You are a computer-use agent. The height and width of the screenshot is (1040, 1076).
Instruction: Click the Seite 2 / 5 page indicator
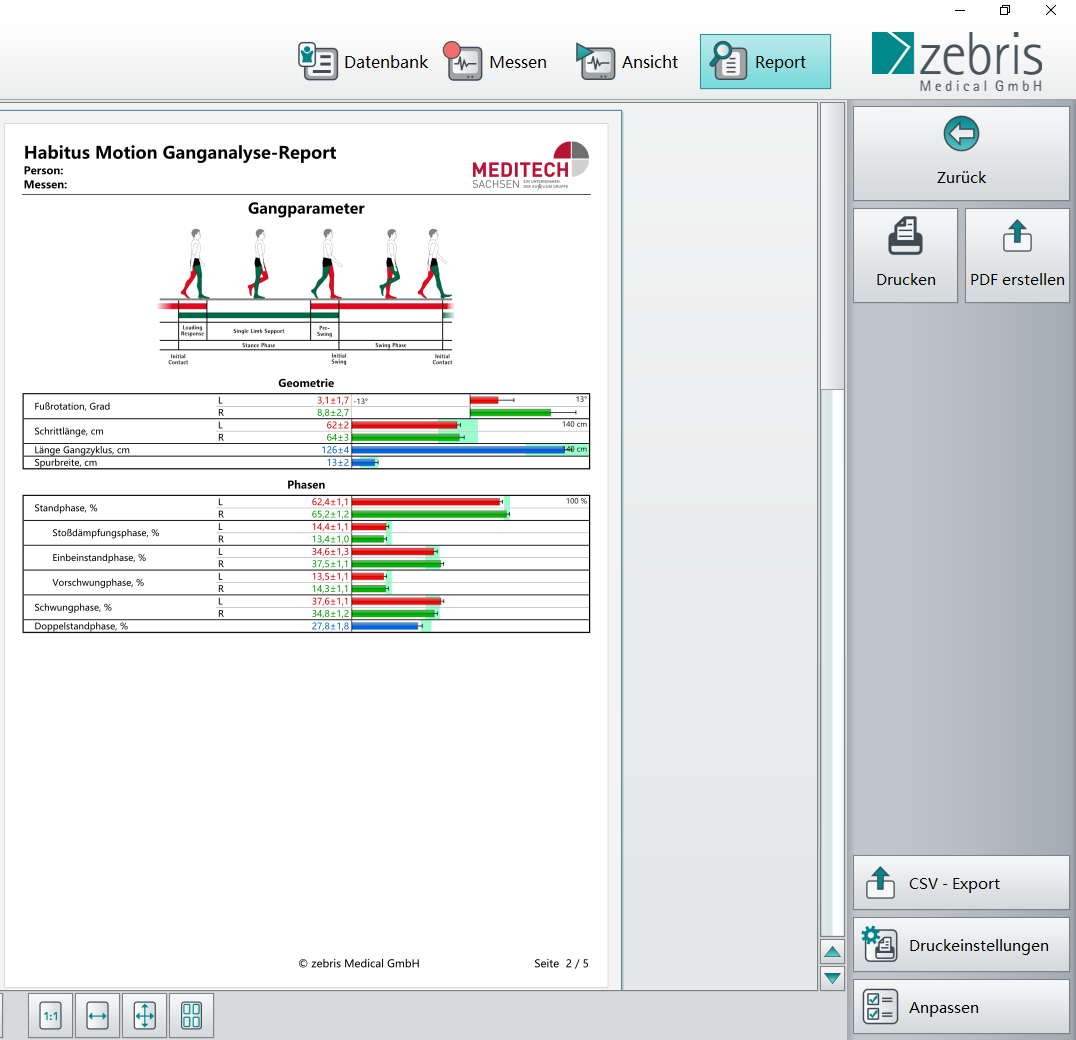click(561, 963)
